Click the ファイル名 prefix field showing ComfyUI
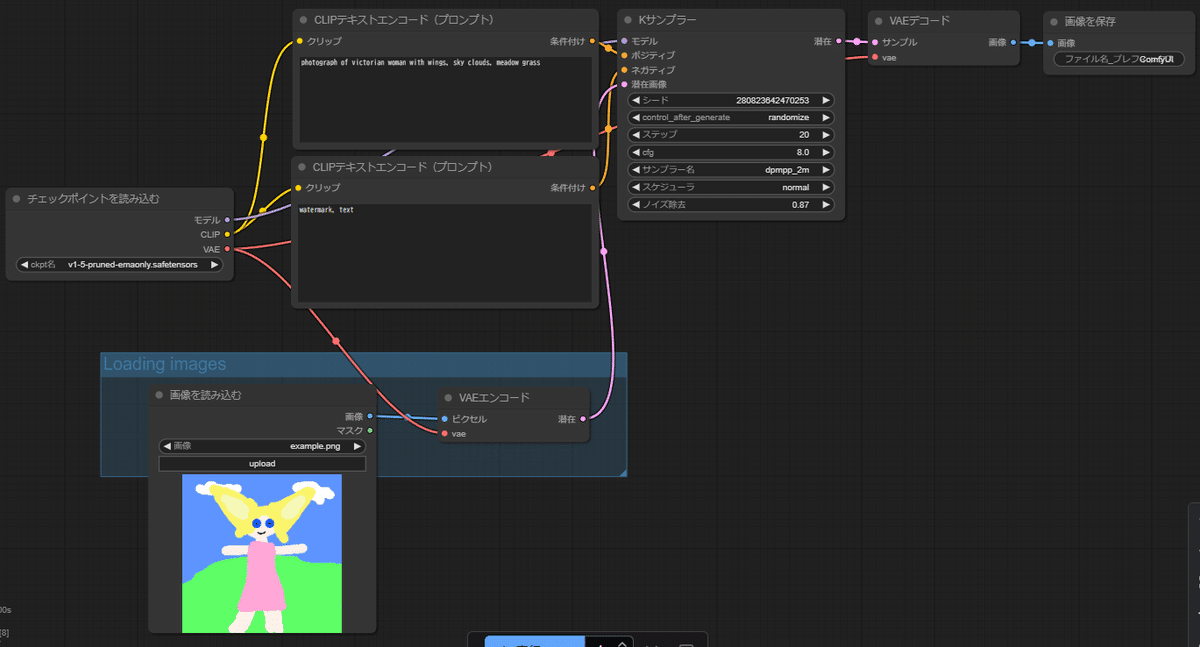This screenshot has height=647, width=1200. pyautogui.click(x=1119, y=60)
